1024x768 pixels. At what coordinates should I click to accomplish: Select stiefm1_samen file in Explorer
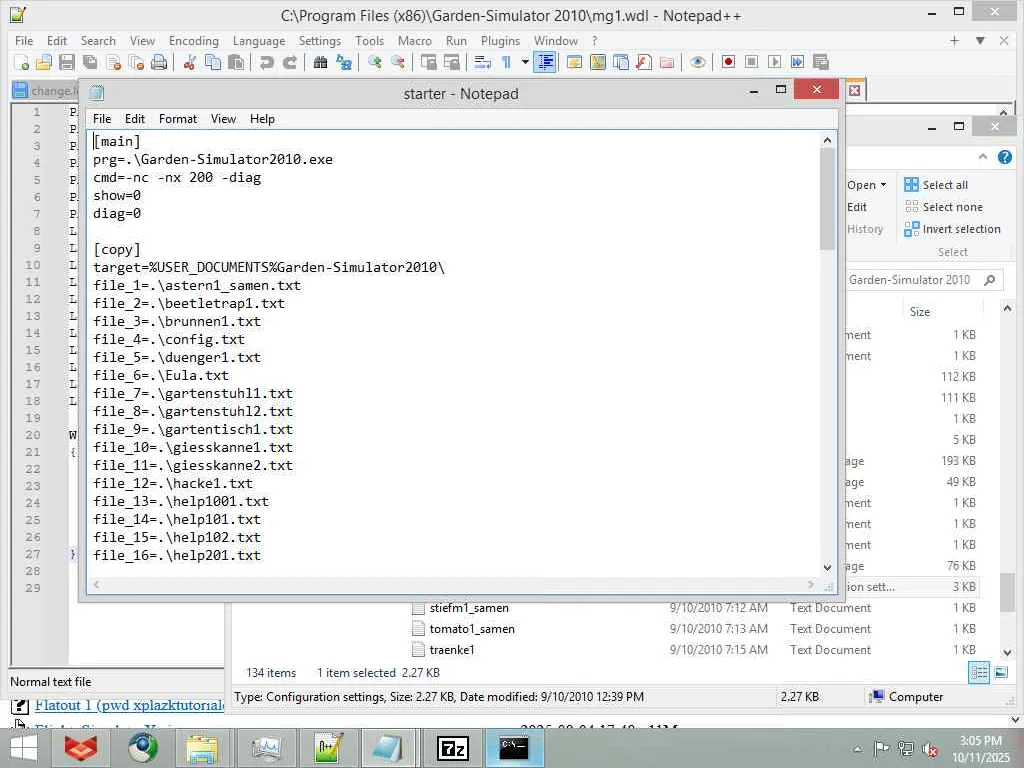[469, 608]
